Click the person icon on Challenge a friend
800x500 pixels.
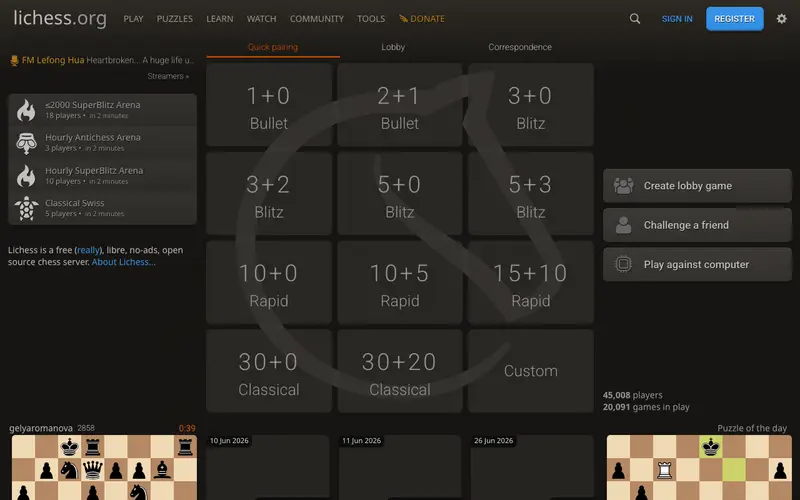[x=623, y=225]
